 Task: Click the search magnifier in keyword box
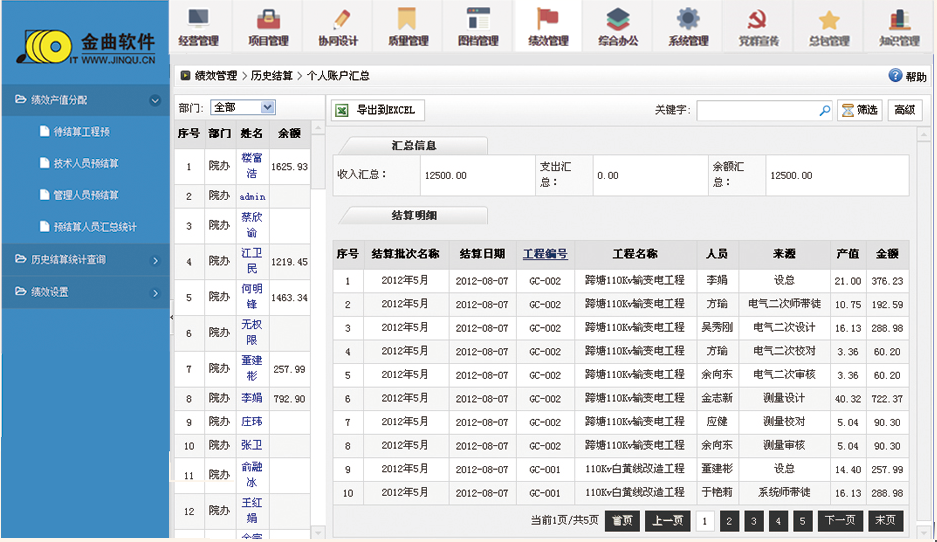[x=824, y=110]
